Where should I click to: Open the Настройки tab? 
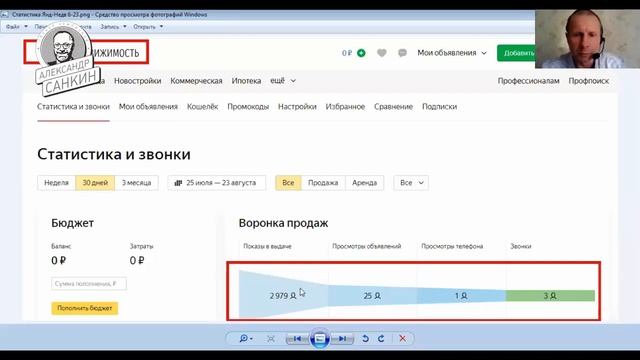pos(297,107)
